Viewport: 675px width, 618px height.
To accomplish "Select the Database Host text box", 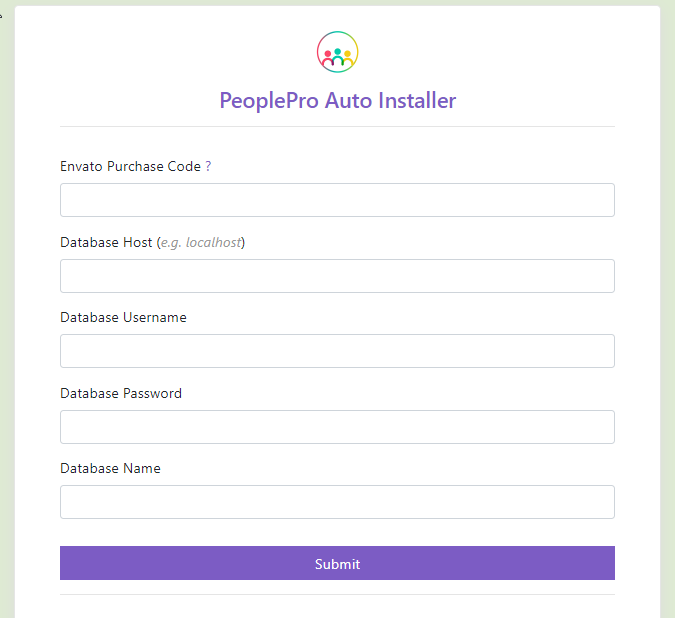I will pos(337,276).
